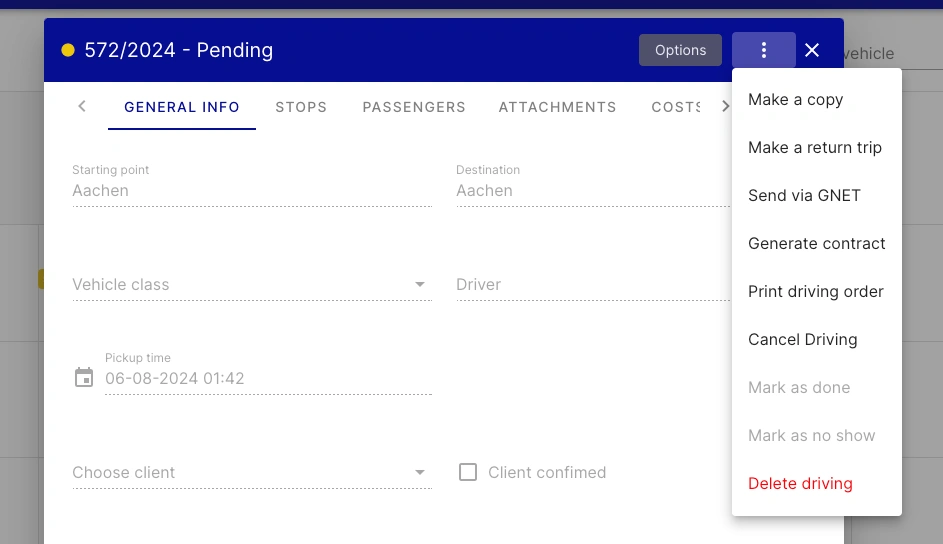Select Make a return trip
The width and height of the screenshot is (943, 544).
(x=814, y=148)
